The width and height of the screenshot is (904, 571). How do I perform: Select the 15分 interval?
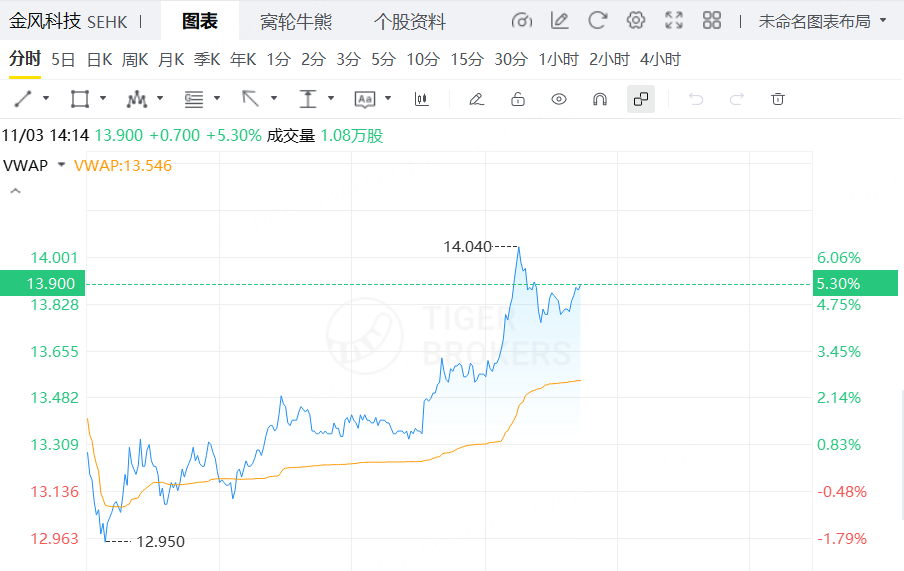point(467,59)
